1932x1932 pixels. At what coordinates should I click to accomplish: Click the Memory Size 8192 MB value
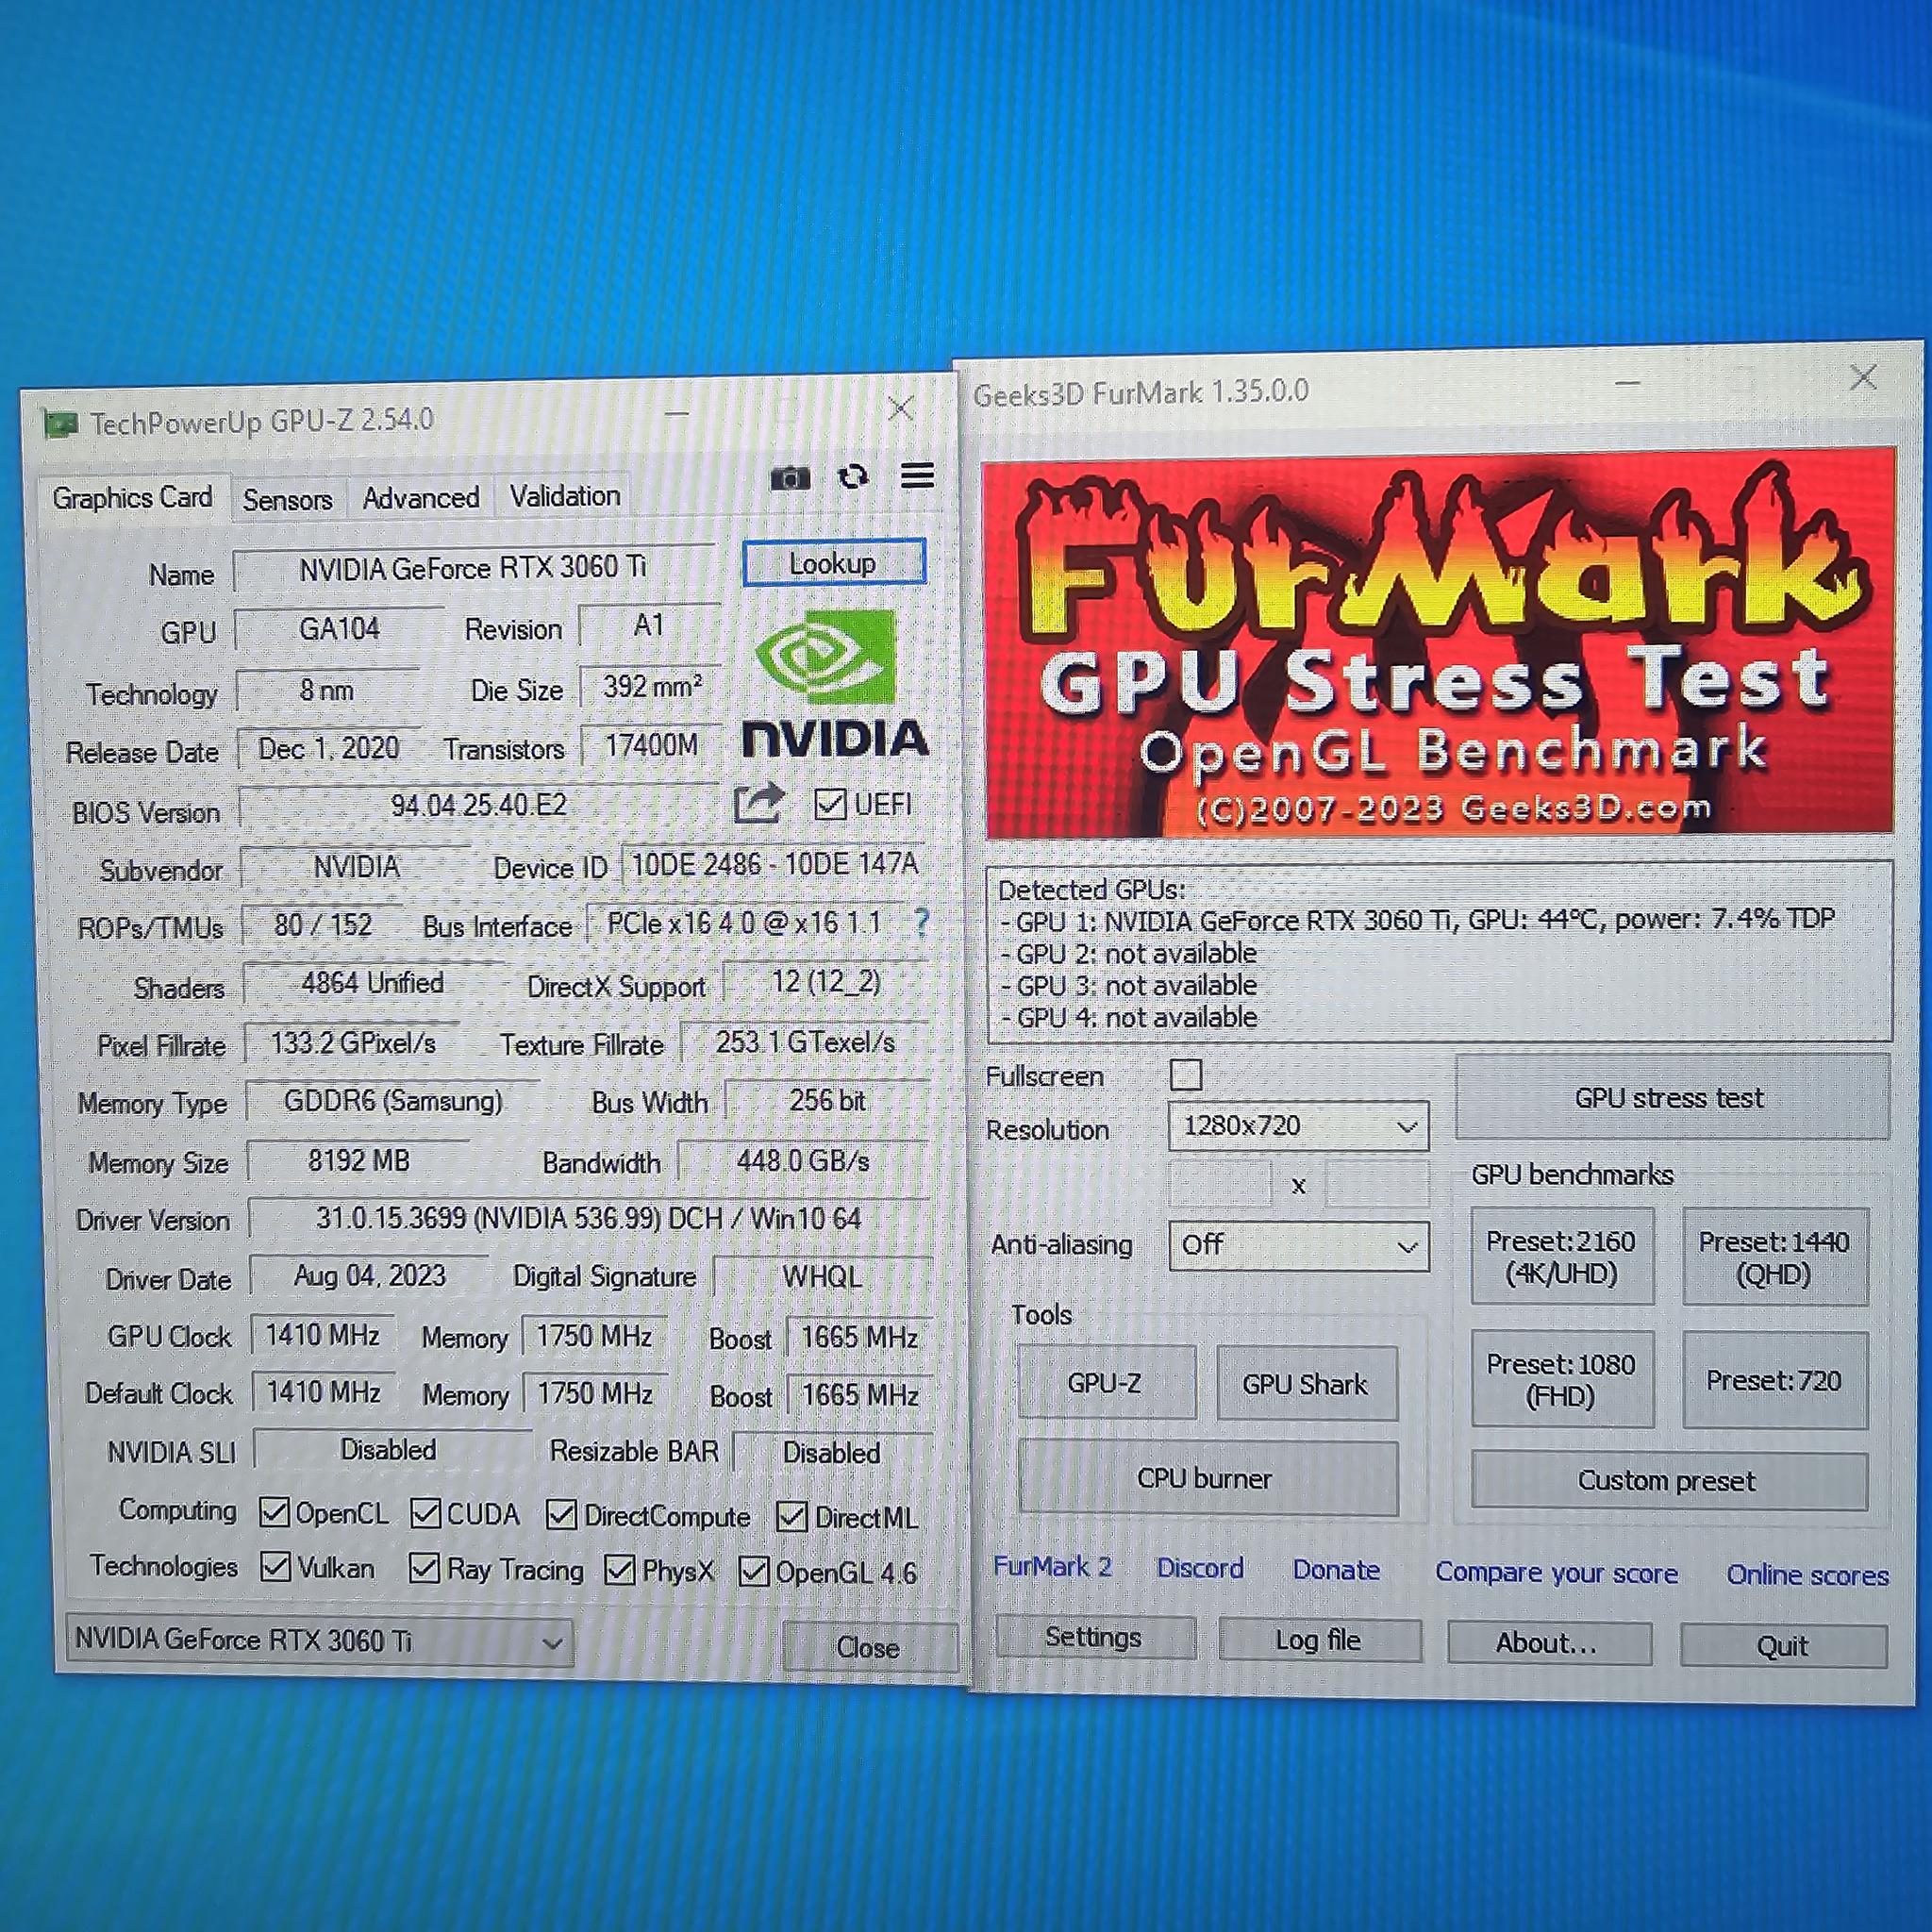click(358, 1160)
